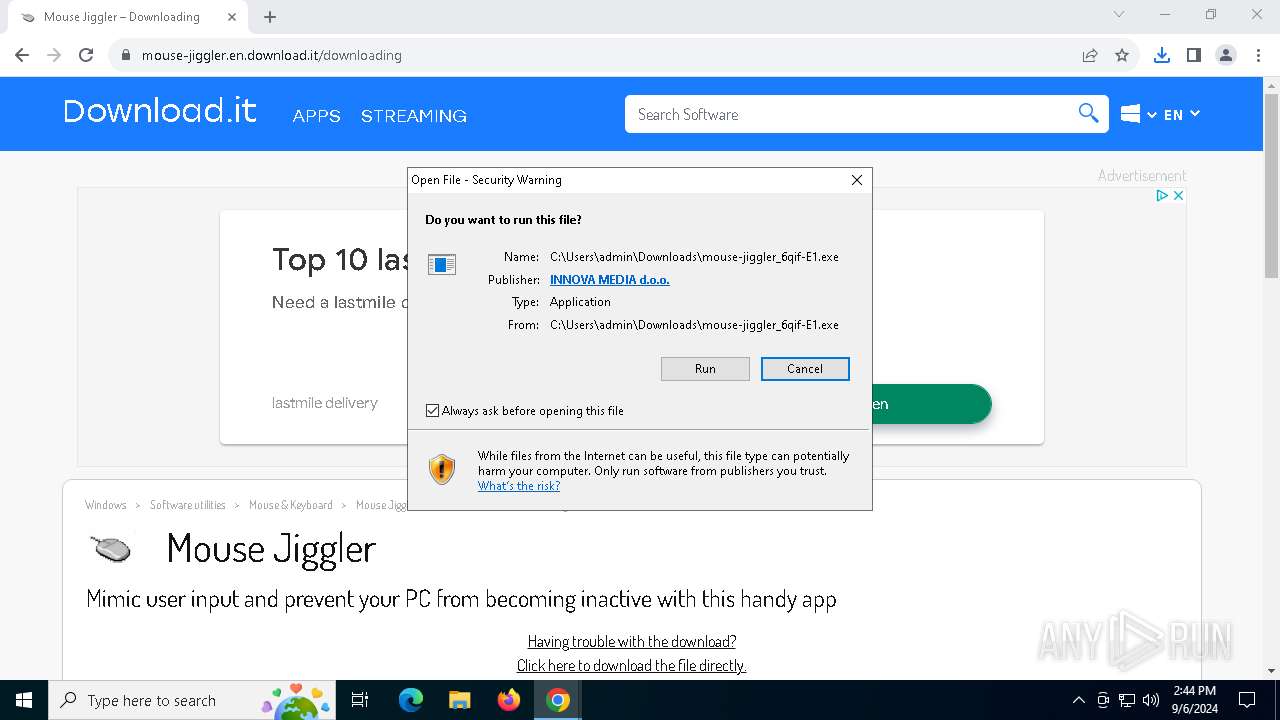Image resolution: width=1280 pixels, height=720 pixels.
Task: Click download the file directly link
Action: 631,666
